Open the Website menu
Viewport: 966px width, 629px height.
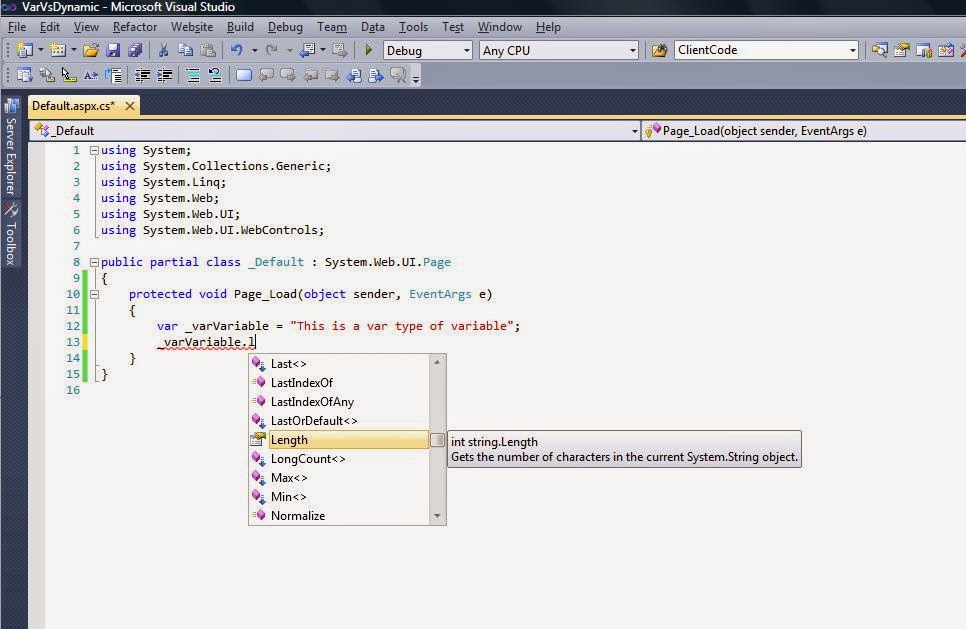[x=192, y=27]
